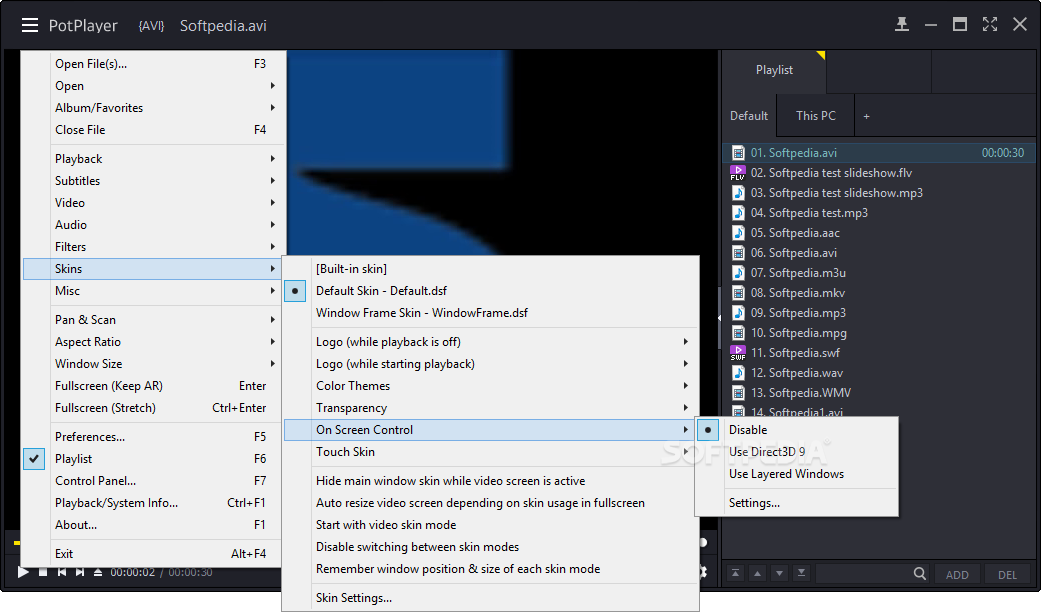Toggle fullscreen with the expand arrows icon
The width and height of the screenshot is (1041, 612).
click(x=990, y=25)
